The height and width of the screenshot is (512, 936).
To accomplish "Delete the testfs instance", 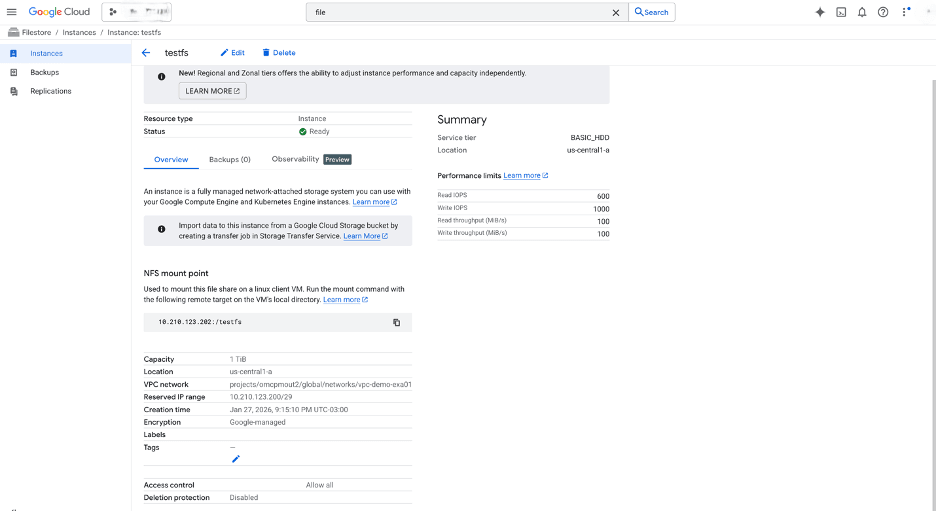I will click(279, 53).
